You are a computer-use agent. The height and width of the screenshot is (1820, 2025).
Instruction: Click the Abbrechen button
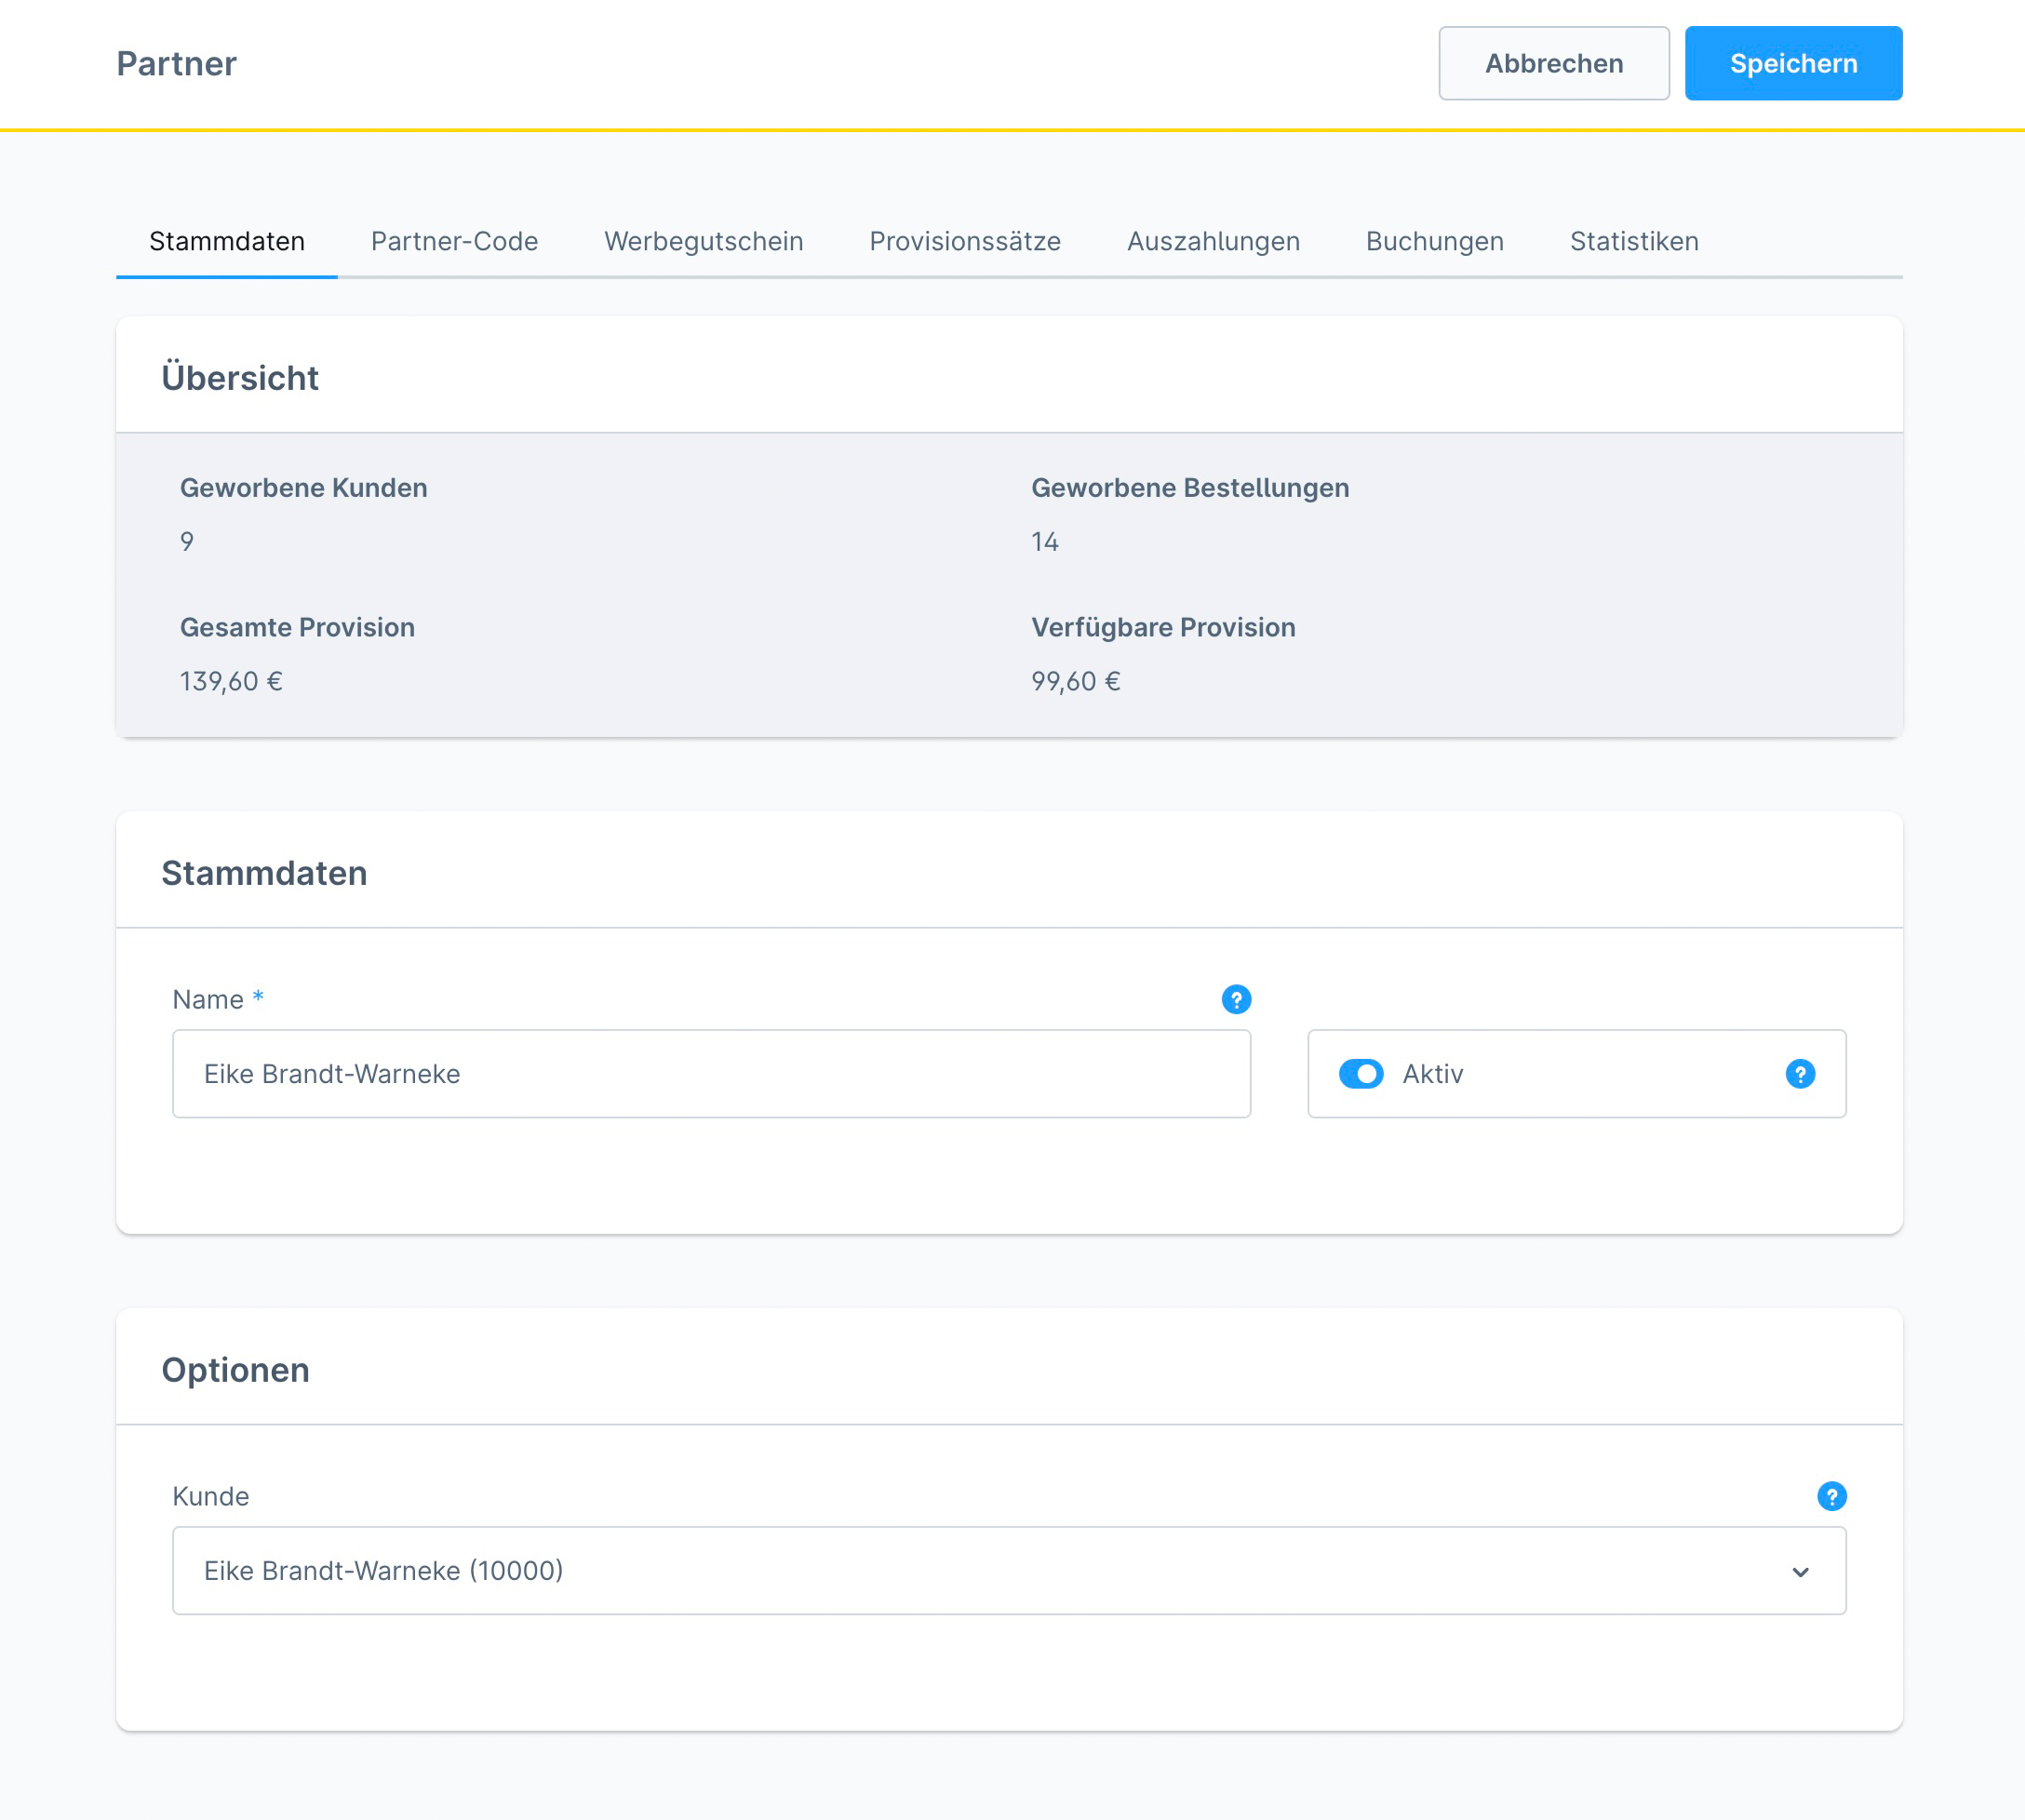(1554, 63)
